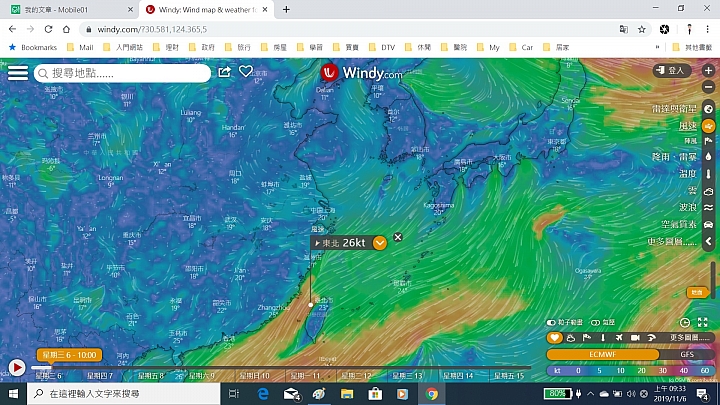Select the radar and satellite layer icon
The image size is (720, 405).
709,109
